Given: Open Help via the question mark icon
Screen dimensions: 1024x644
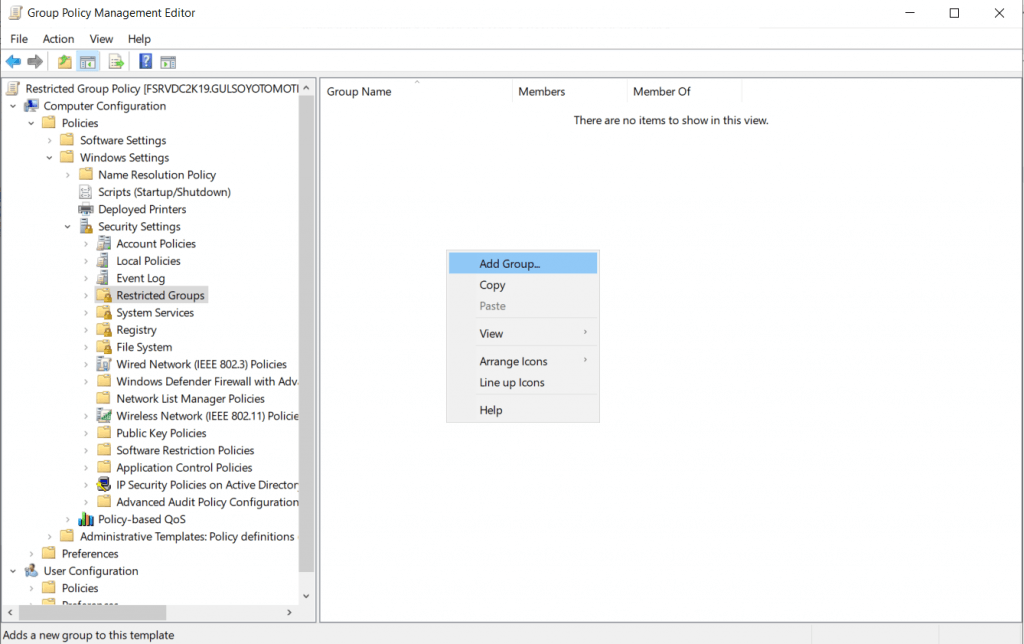Looking at the screenshot, I should (x=145, y=62).
